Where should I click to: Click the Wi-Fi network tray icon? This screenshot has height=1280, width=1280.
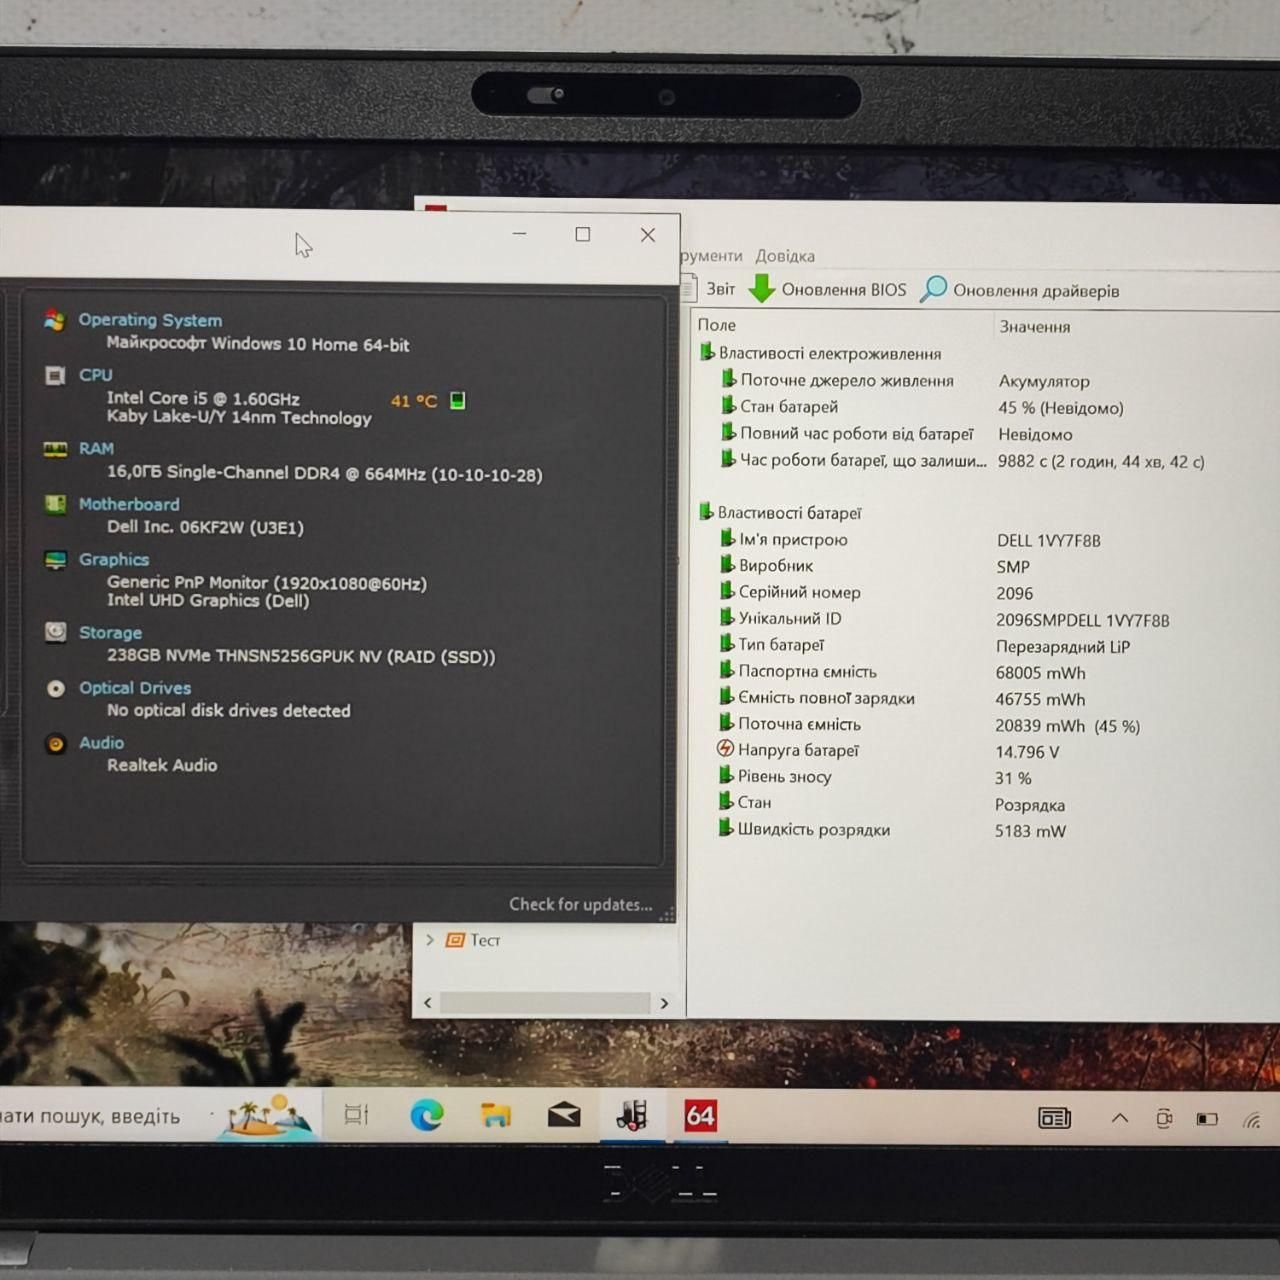1252,1119
